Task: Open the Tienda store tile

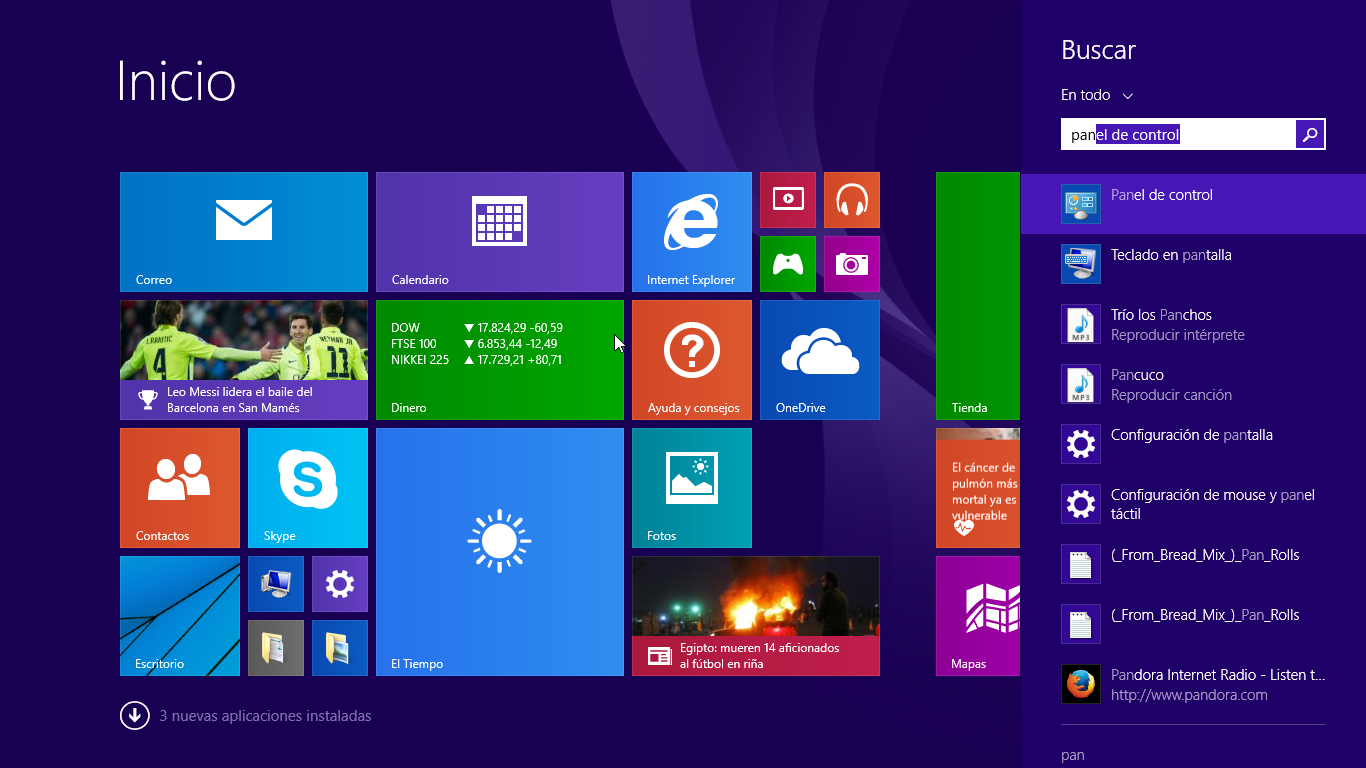Action: point(978,296)
